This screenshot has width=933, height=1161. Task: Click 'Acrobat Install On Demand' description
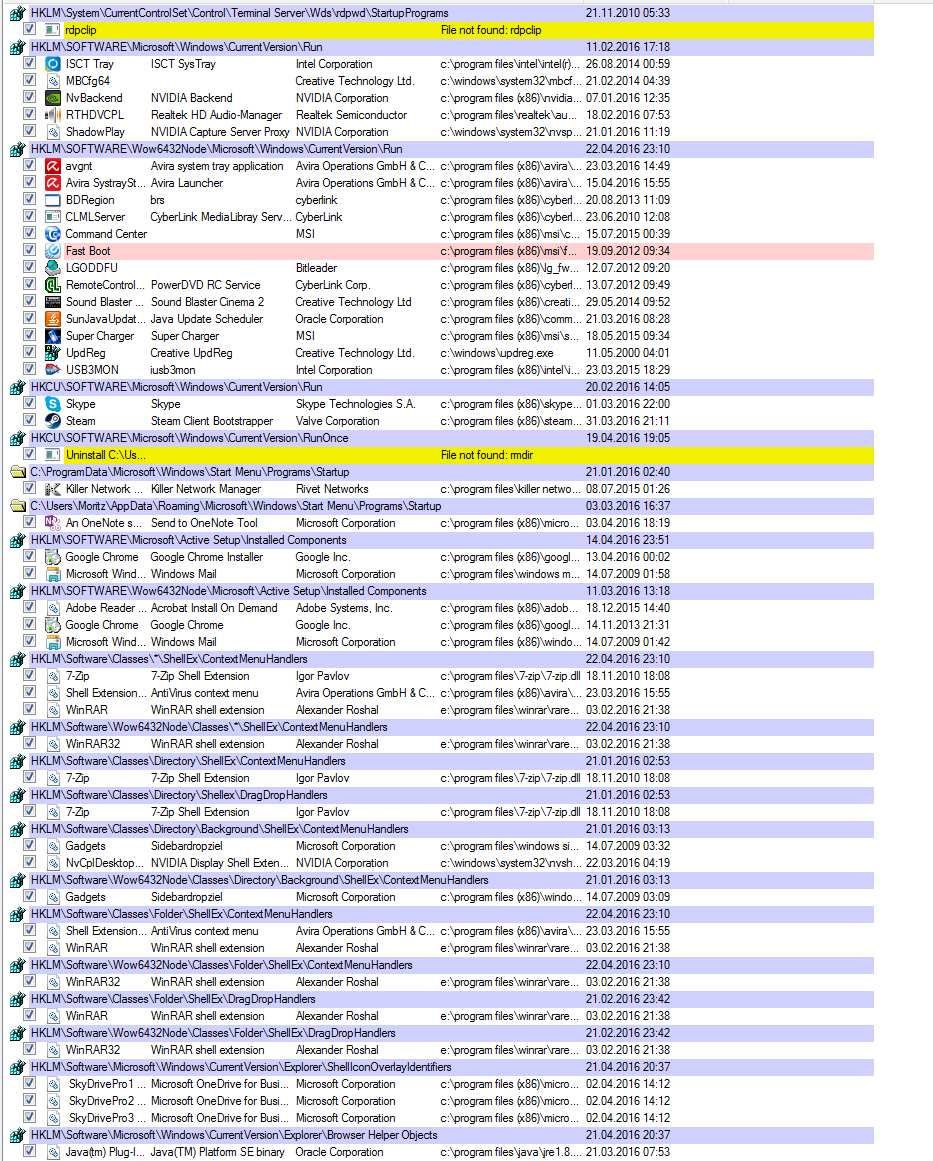214,608
